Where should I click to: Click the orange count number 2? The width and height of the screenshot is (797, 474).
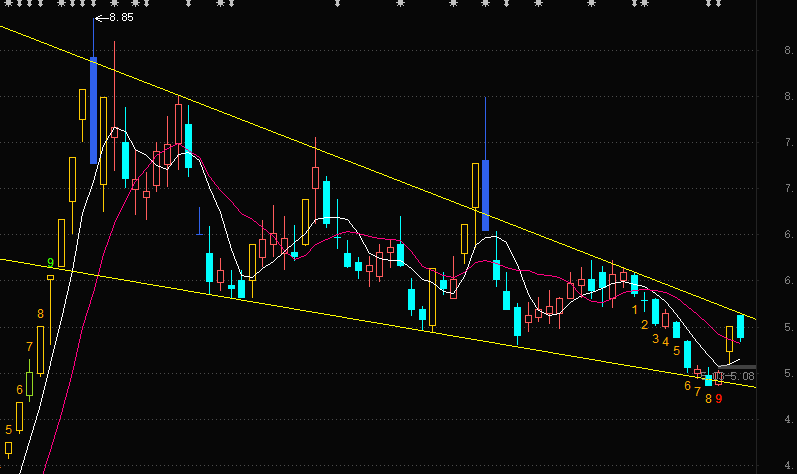click(645, 325)
